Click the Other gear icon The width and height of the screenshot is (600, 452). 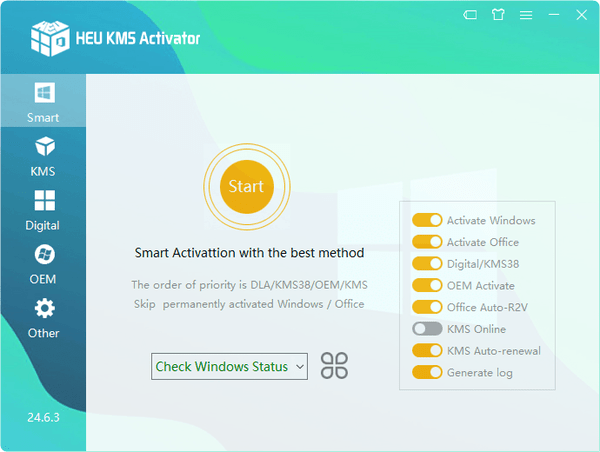(x=44, y=308)
